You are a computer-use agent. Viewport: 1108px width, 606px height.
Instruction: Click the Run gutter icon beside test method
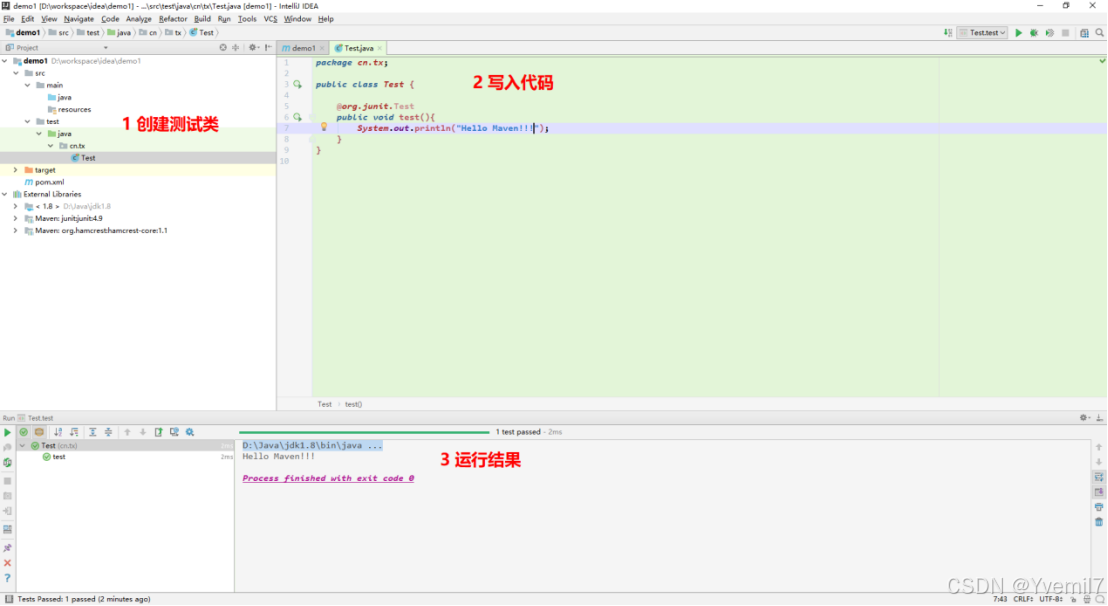pos(297,117)
